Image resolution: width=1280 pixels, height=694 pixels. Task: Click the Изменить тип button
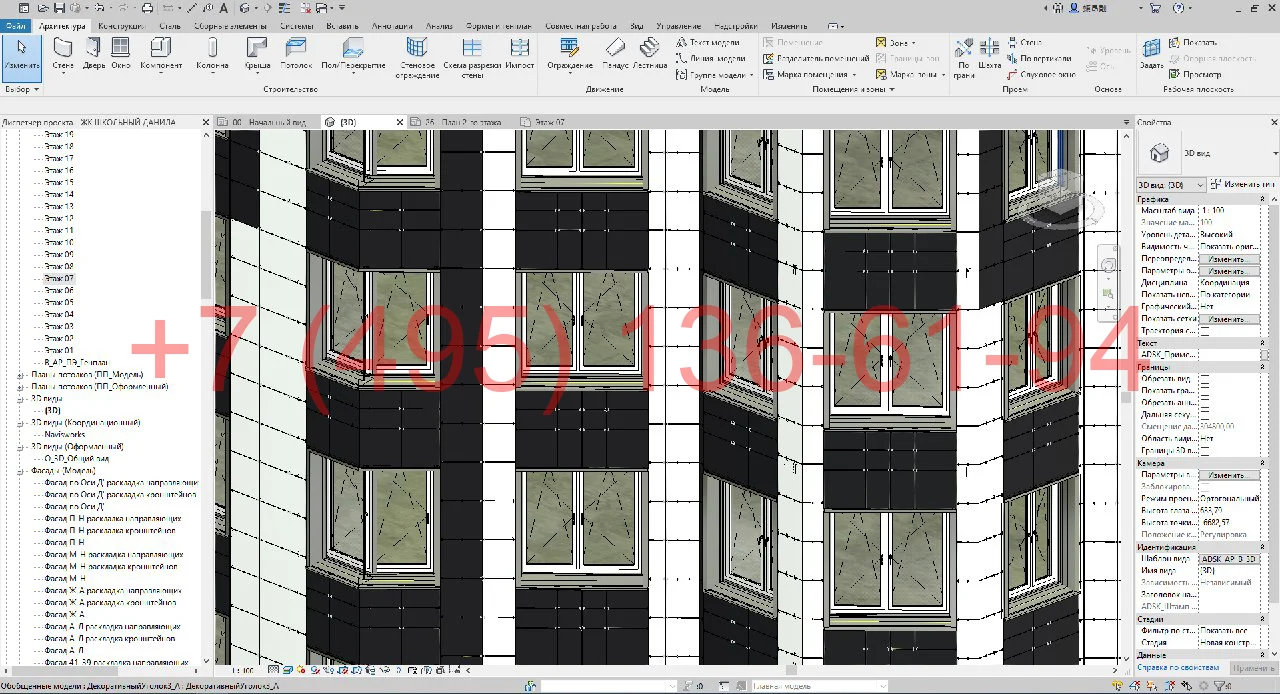pos(1243,185)
